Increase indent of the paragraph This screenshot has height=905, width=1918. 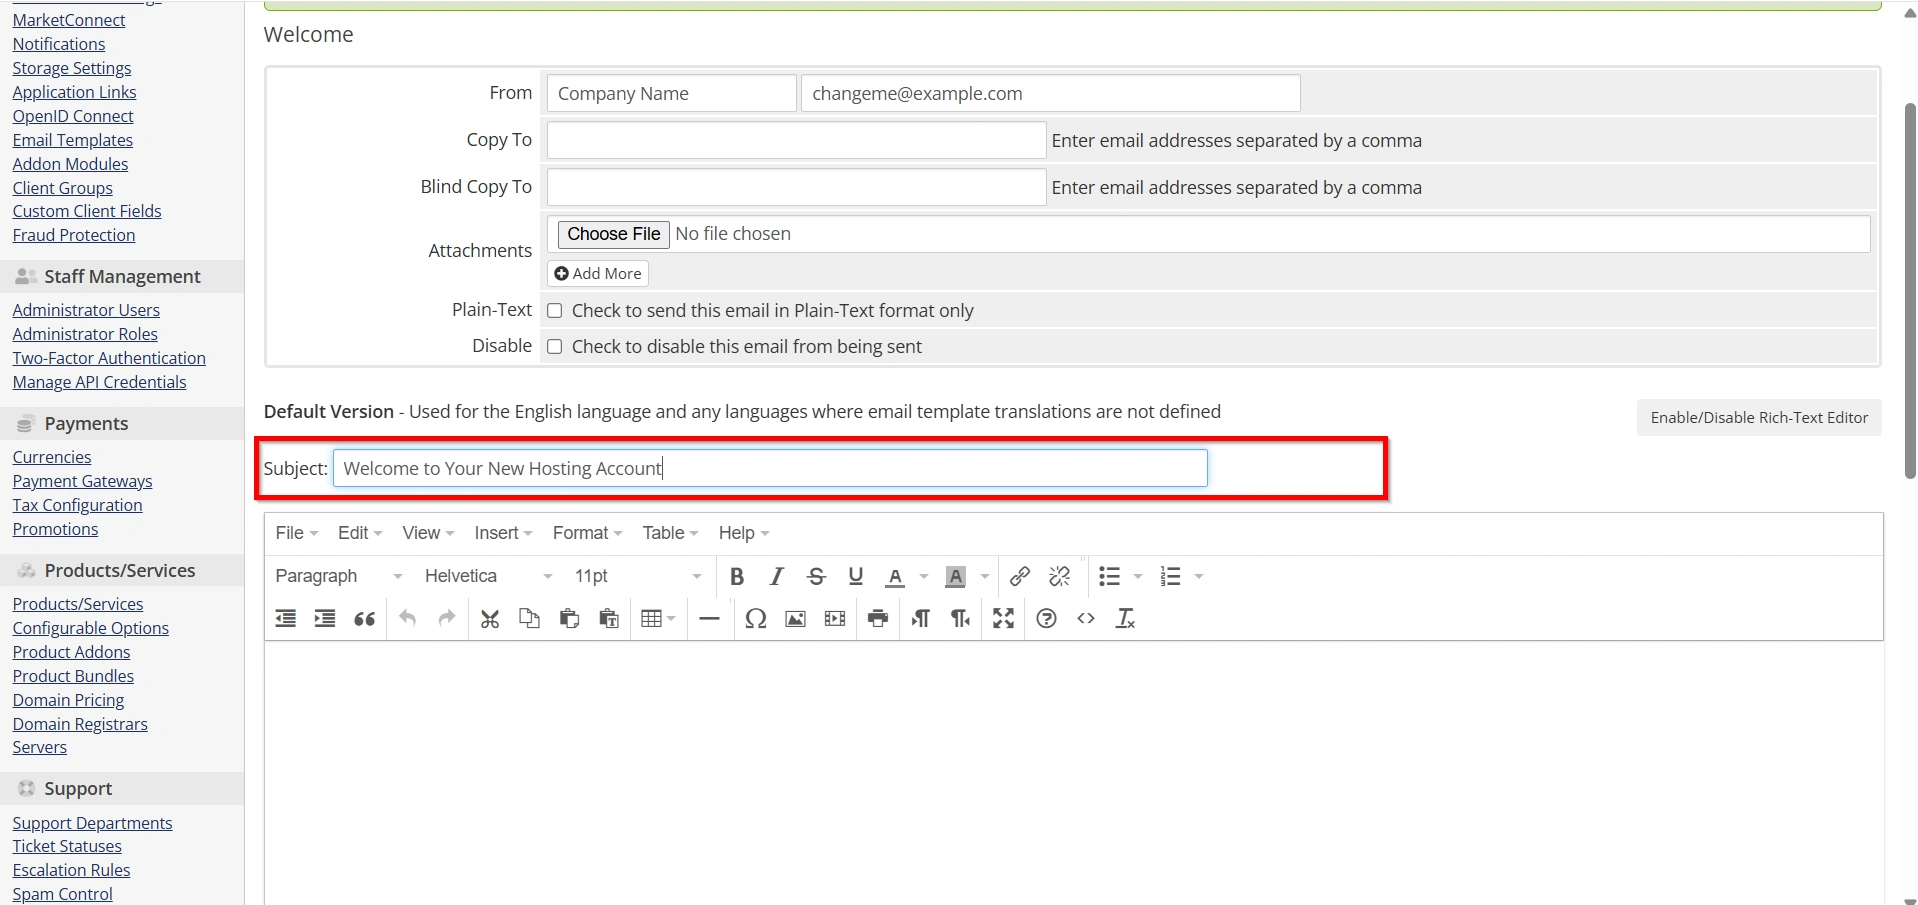325,619
